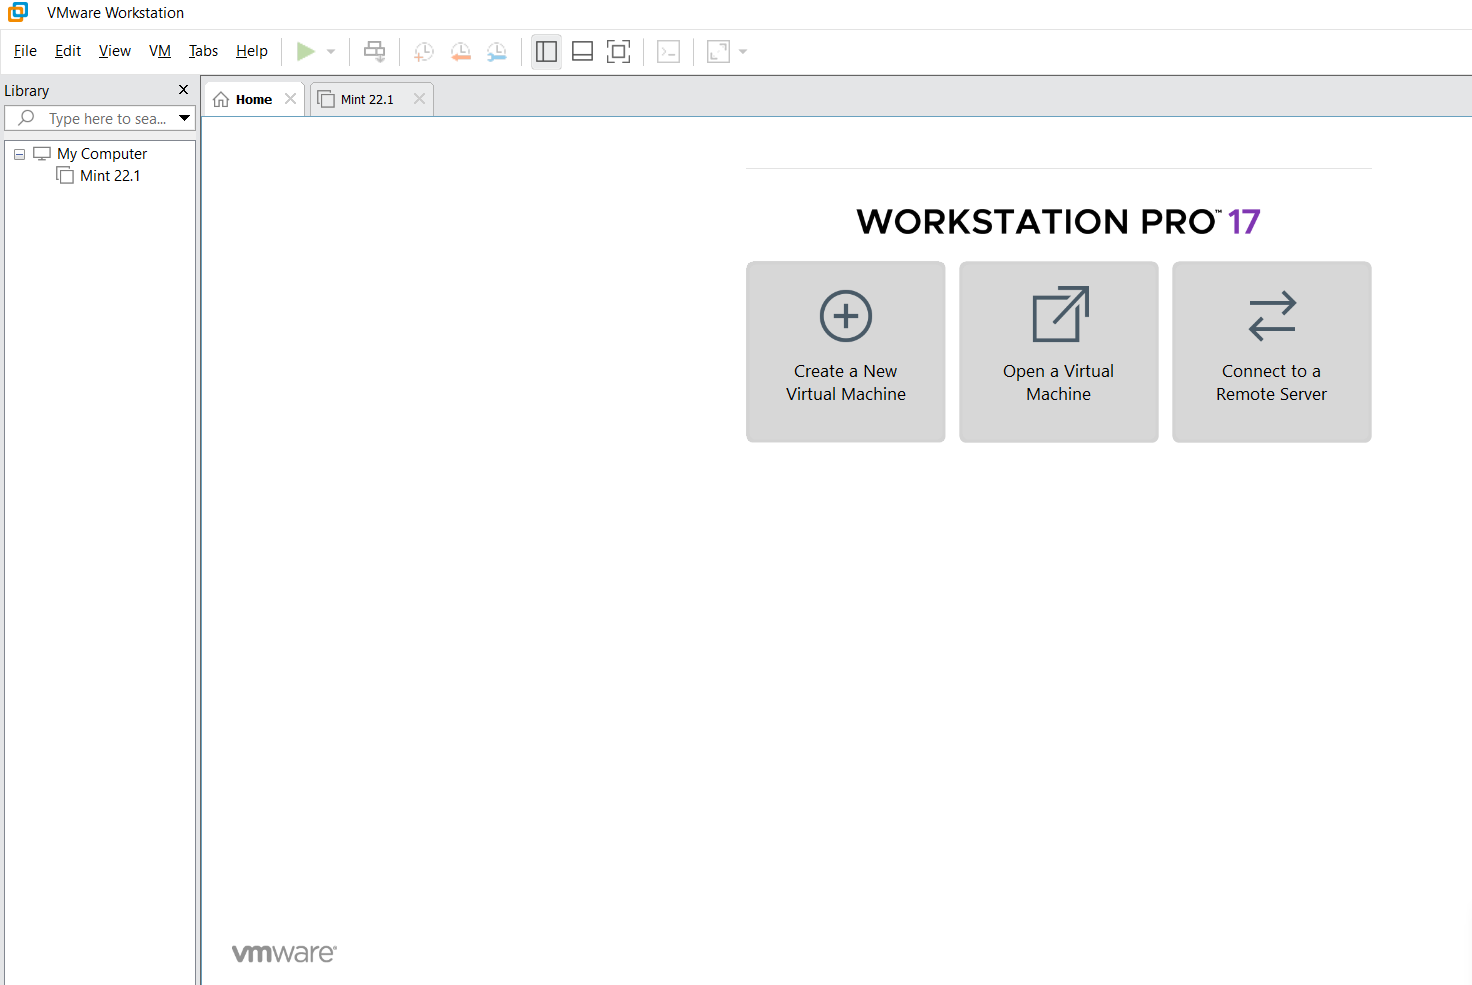1472x985 pixels.
Task: Open the power options dropdown arrow
Action: coord(331,51)
